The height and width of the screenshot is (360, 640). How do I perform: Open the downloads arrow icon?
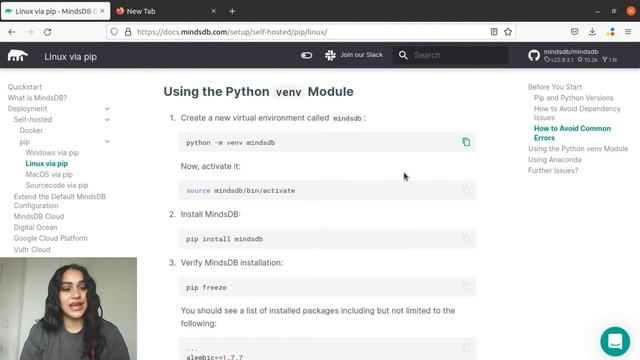(592, 32)
